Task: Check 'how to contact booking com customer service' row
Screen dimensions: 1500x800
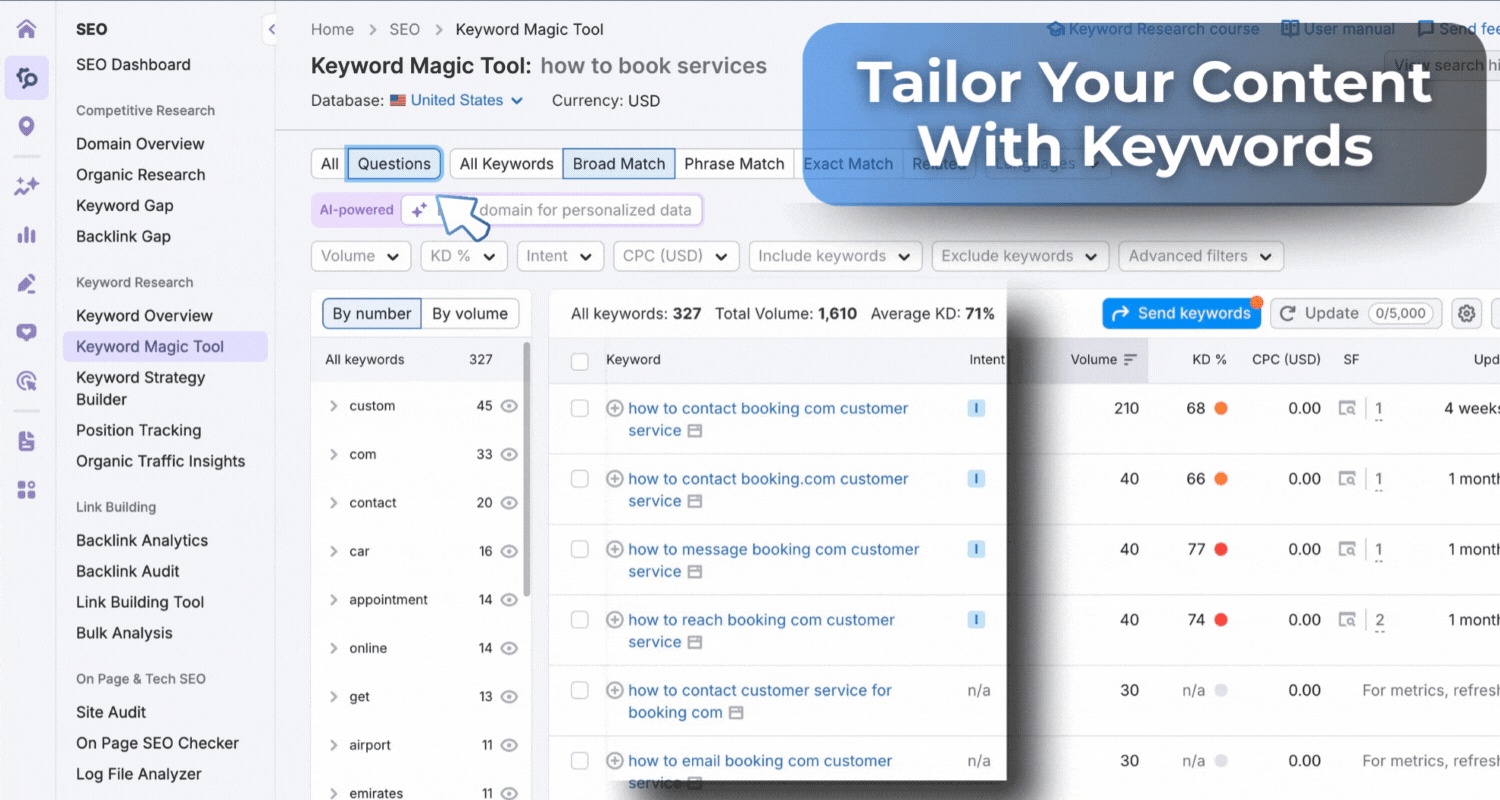Action: pyautogui.click(x=580, y=408)
